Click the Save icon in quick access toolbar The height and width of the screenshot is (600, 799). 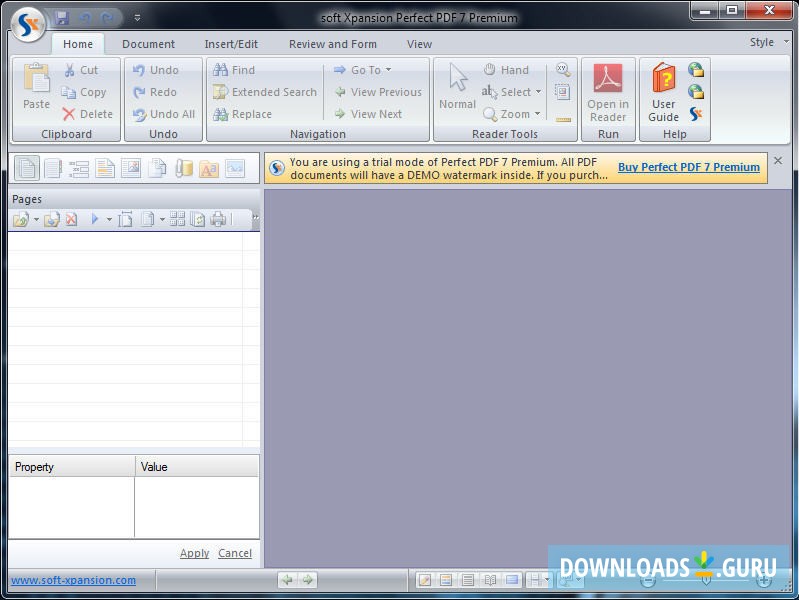point(62,18)
